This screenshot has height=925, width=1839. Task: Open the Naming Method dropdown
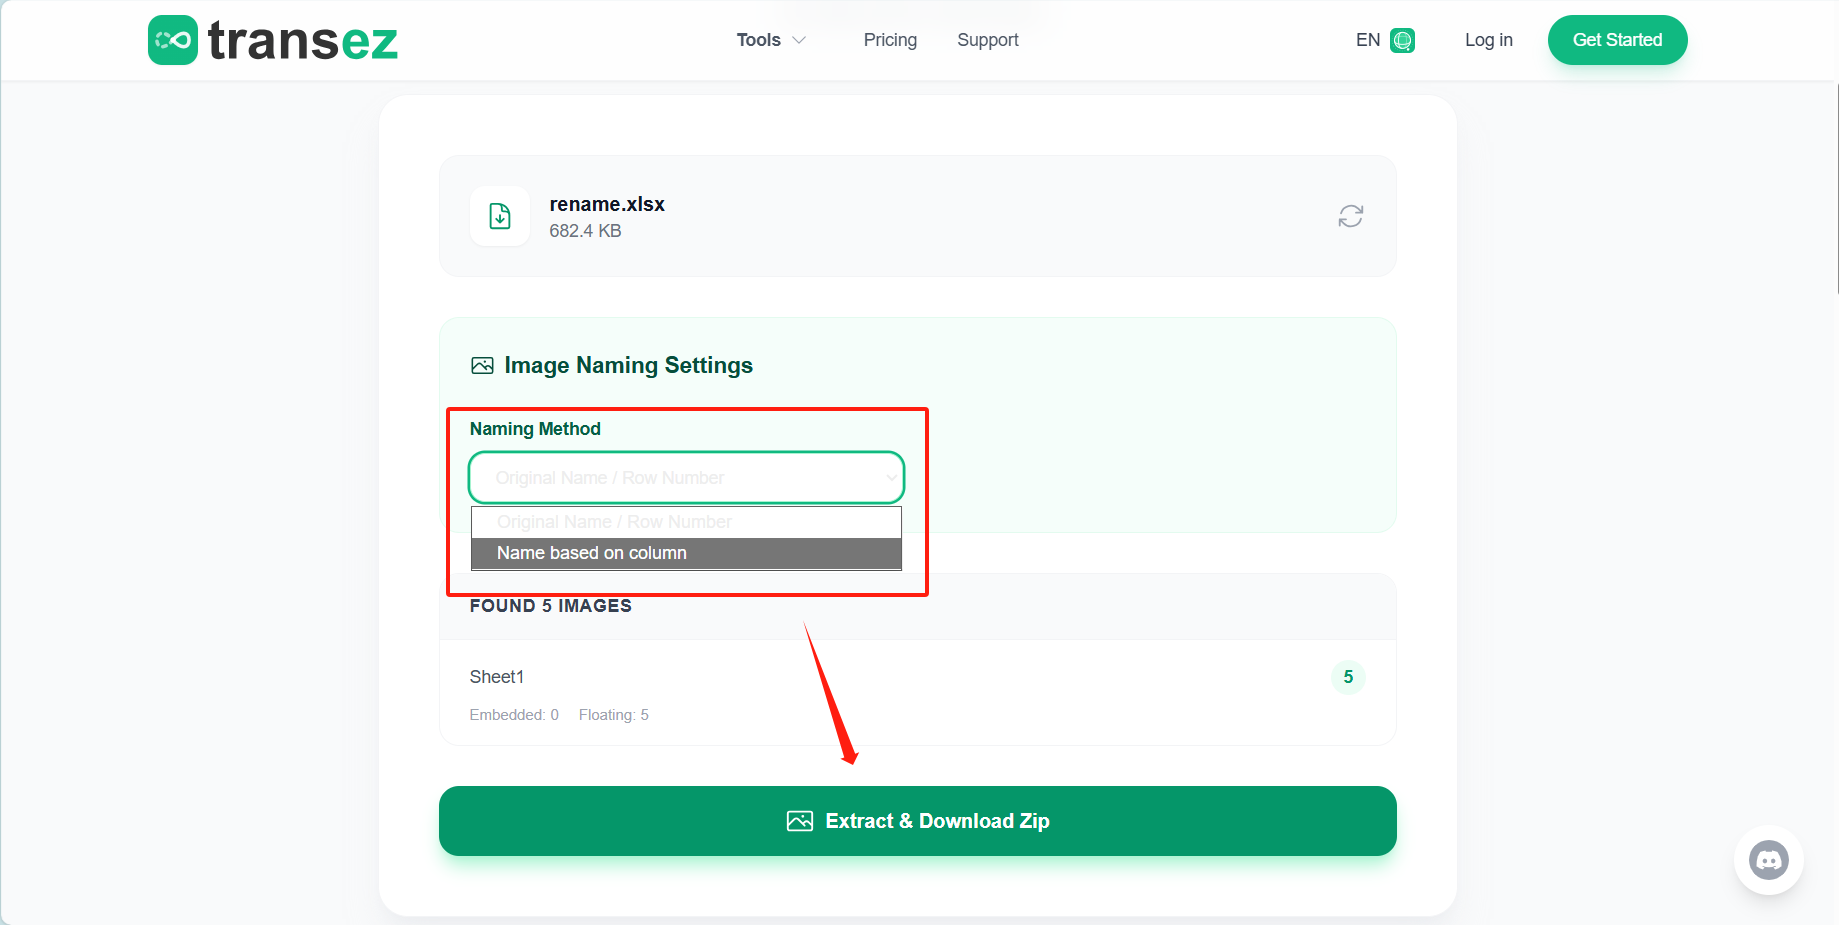pos(686,478)
